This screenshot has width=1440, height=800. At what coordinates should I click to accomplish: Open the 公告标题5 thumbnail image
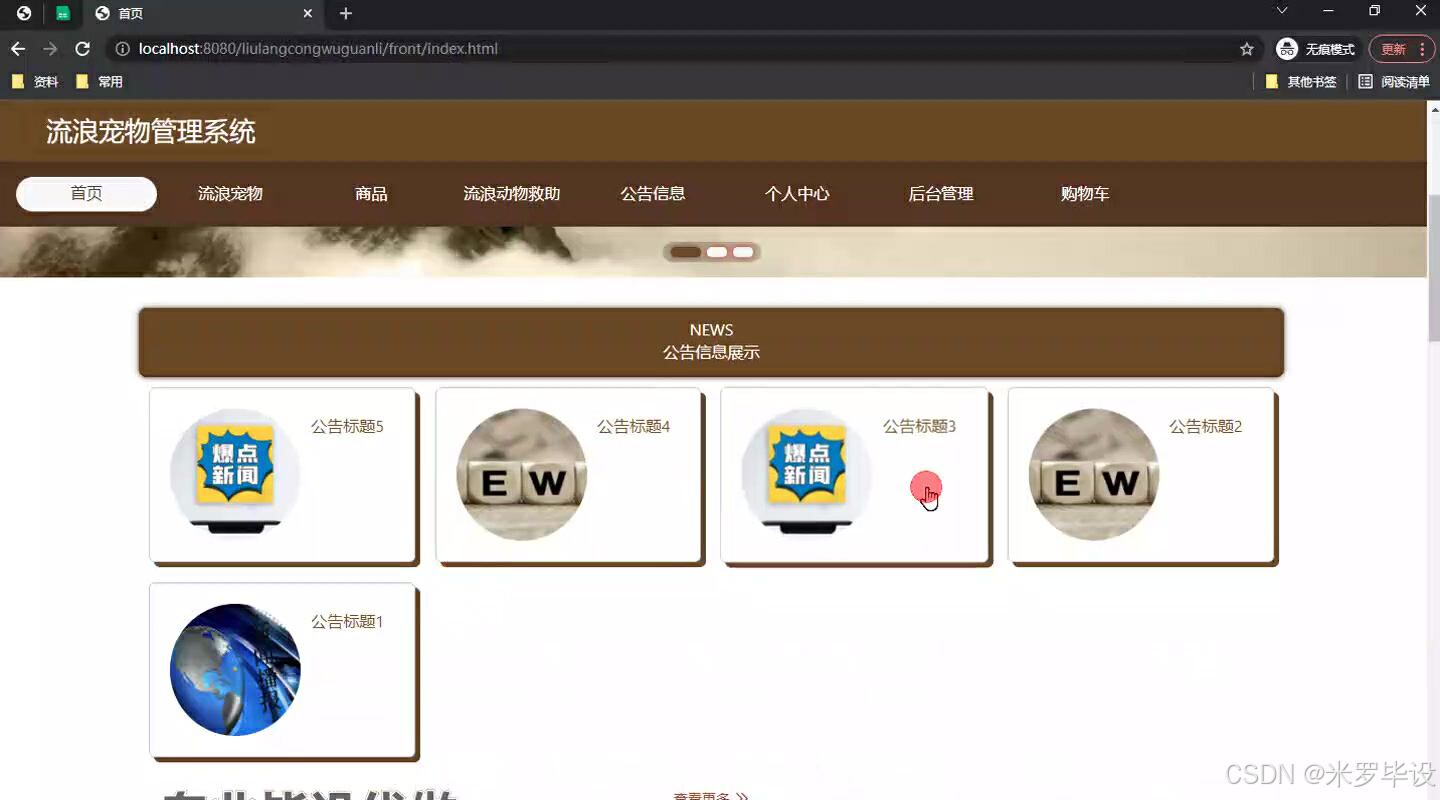coord(235,474)
